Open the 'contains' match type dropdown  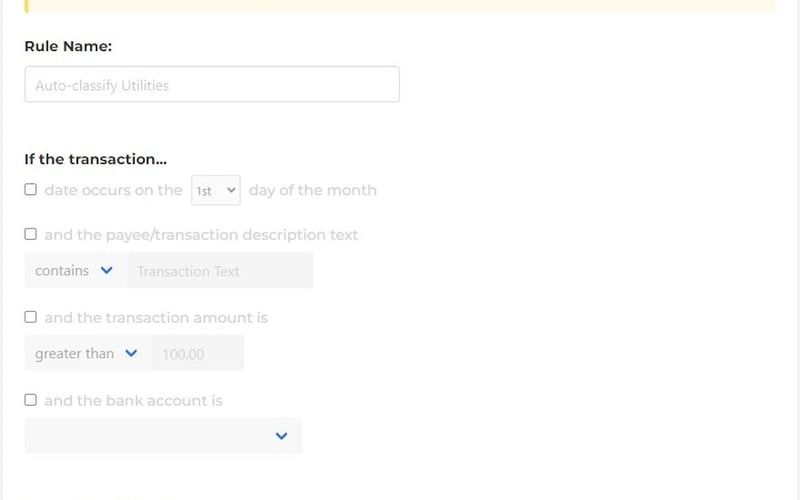[x=74, y=271]
